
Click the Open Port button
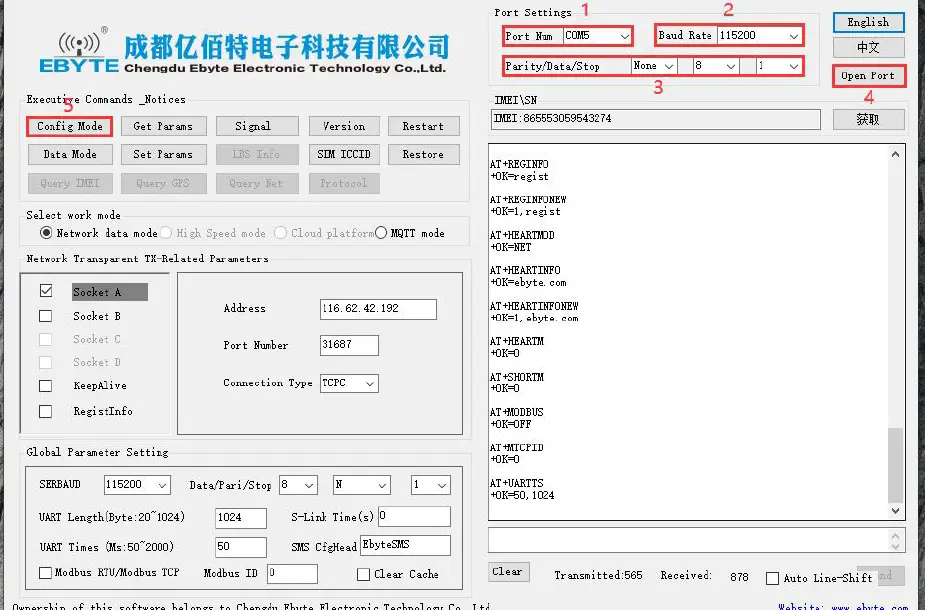[x=868, y=76]
